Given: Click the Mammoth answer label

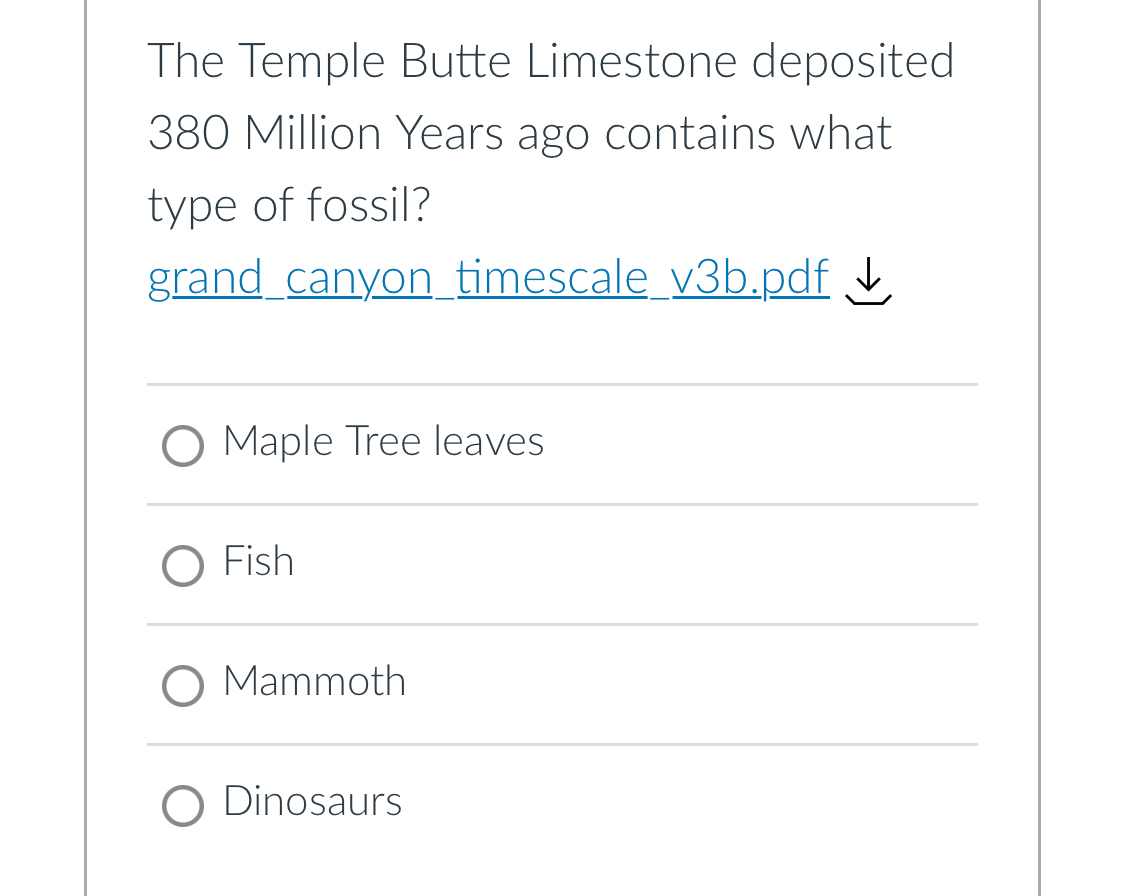Looking at the screenshot, I should pyautogui.click(x=314, y=681).
